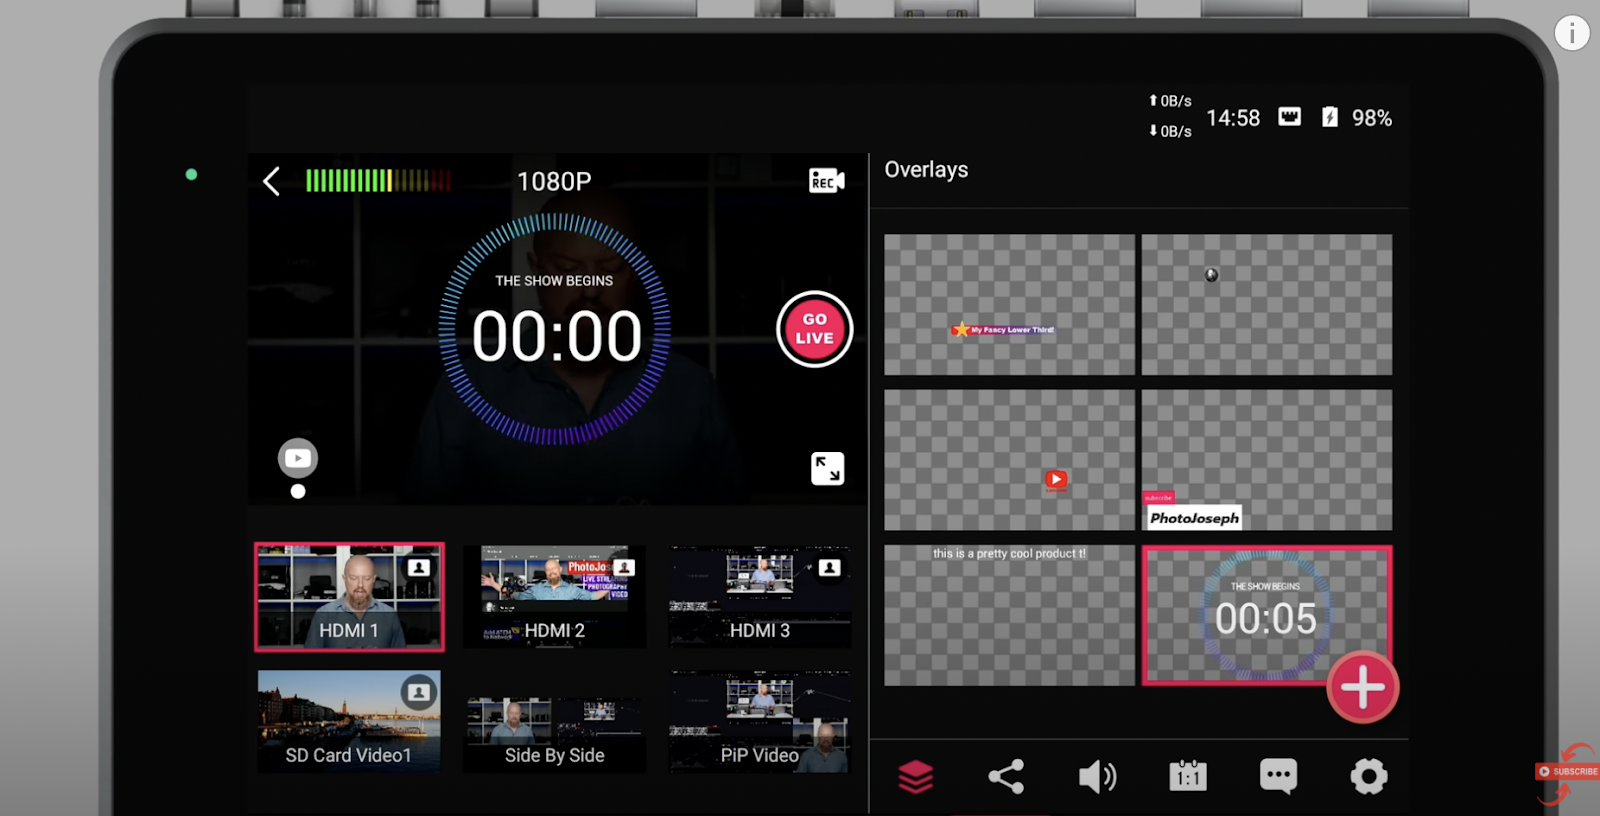Select the HDMI 1 source

349,597
